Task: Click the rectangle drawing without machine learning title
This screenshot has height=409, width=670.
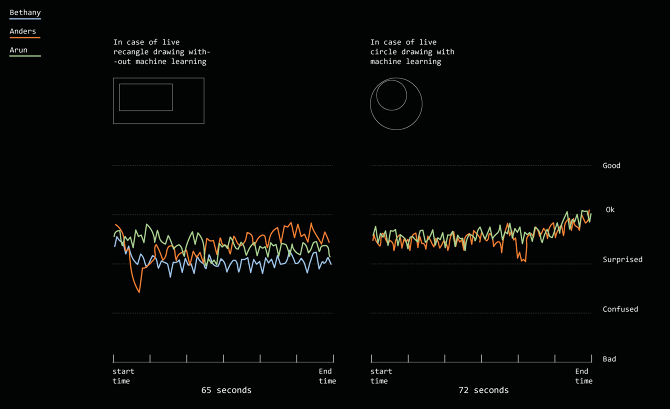Action: (162, 51)
